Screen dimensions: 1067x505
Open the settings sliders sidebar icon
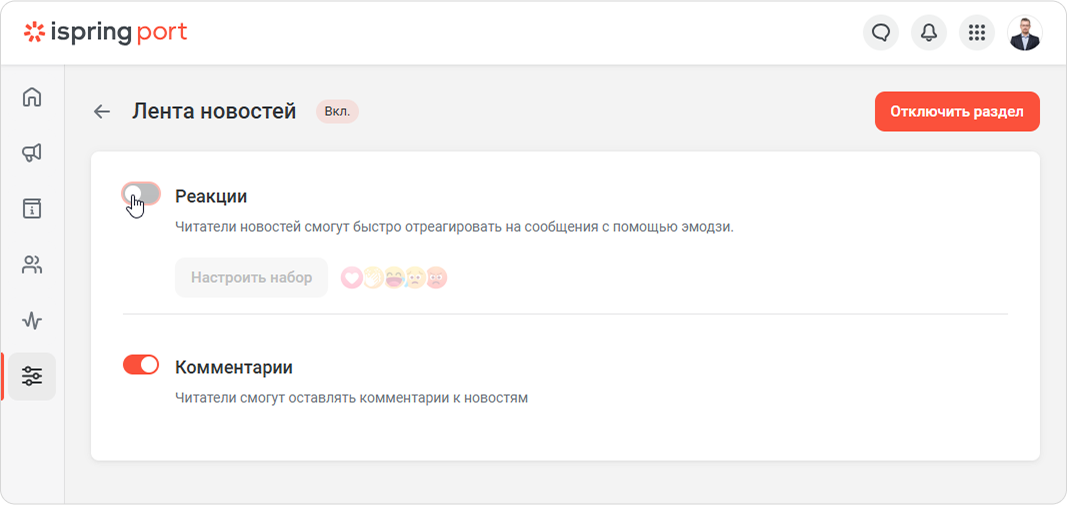click(x=32, y=376)
